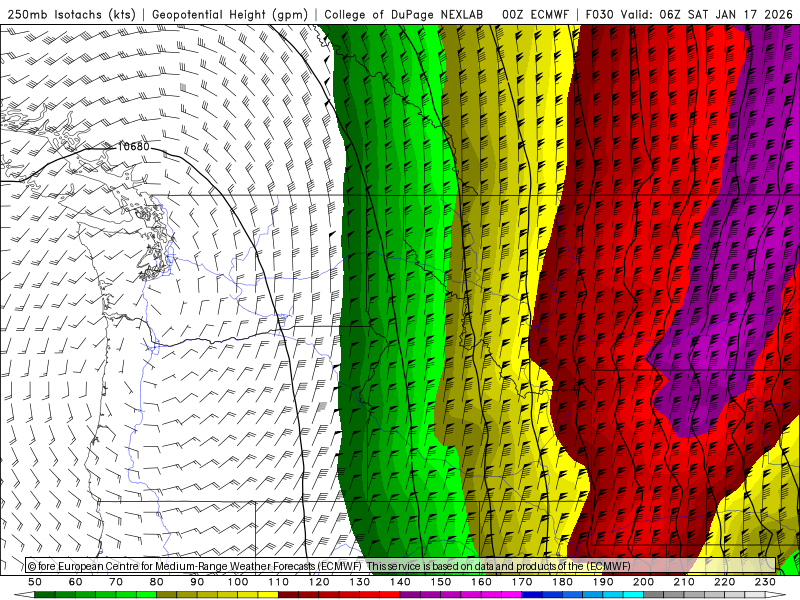Click the dark blue swatch starting at 170 kts
The image size is (800, 600).
pos(532,595)
